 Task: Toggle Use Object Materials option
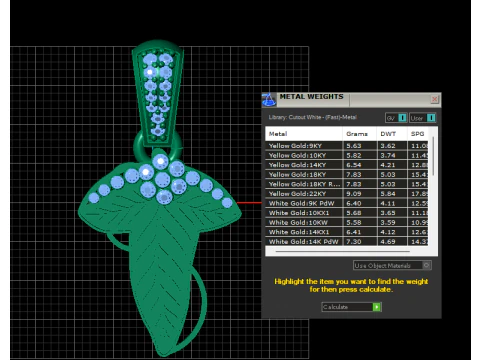coord(392,265)
